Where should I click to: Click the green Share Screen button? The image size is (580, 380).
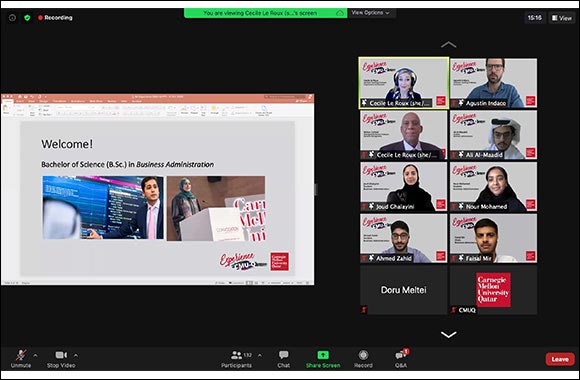pos(323,359)
